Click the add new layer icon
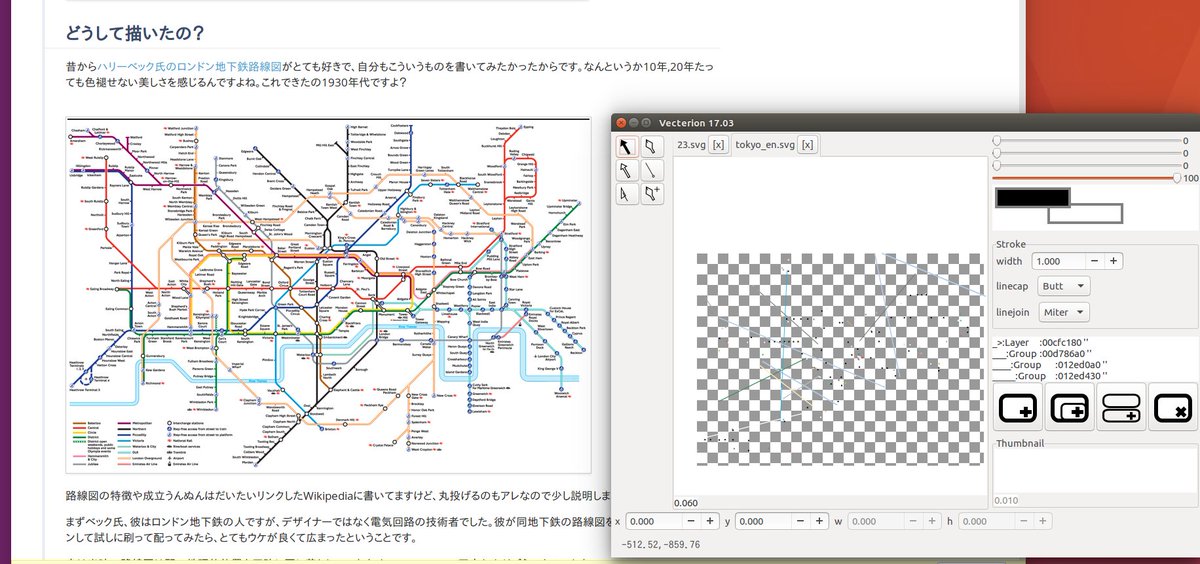1200x564 pixels. [x=1019, y=407]
